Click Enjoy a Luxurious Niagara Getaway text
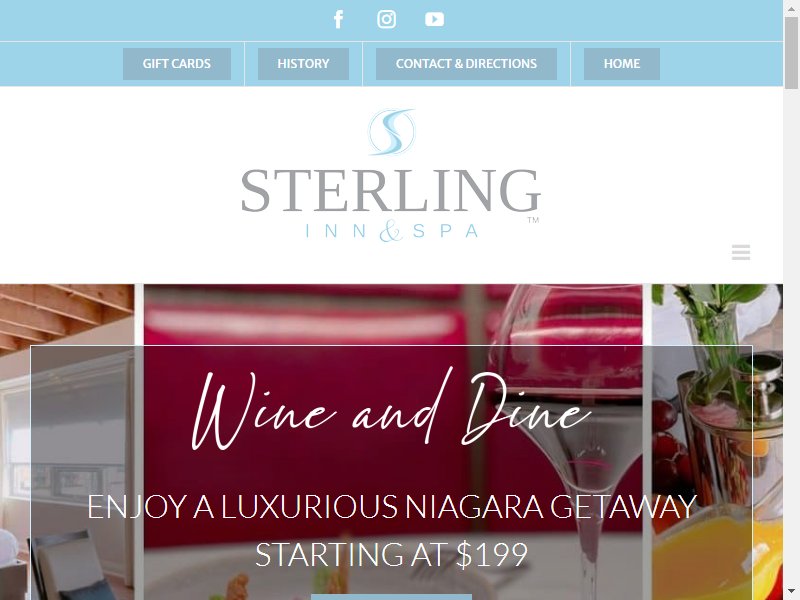800x600 pixels. coord(391,507)
